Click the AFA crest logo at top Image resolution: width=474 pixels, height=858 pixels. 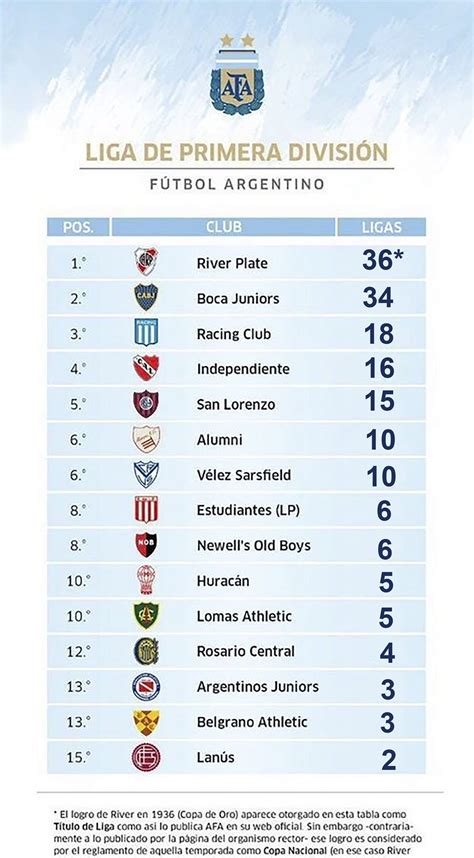pyautogui.click(x=237, y=75)
